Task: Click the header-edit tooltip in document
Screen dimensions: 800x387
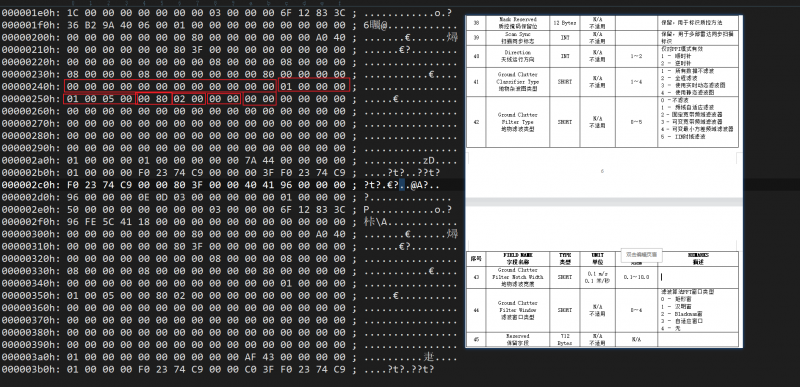Action: (x=641, y=255)
